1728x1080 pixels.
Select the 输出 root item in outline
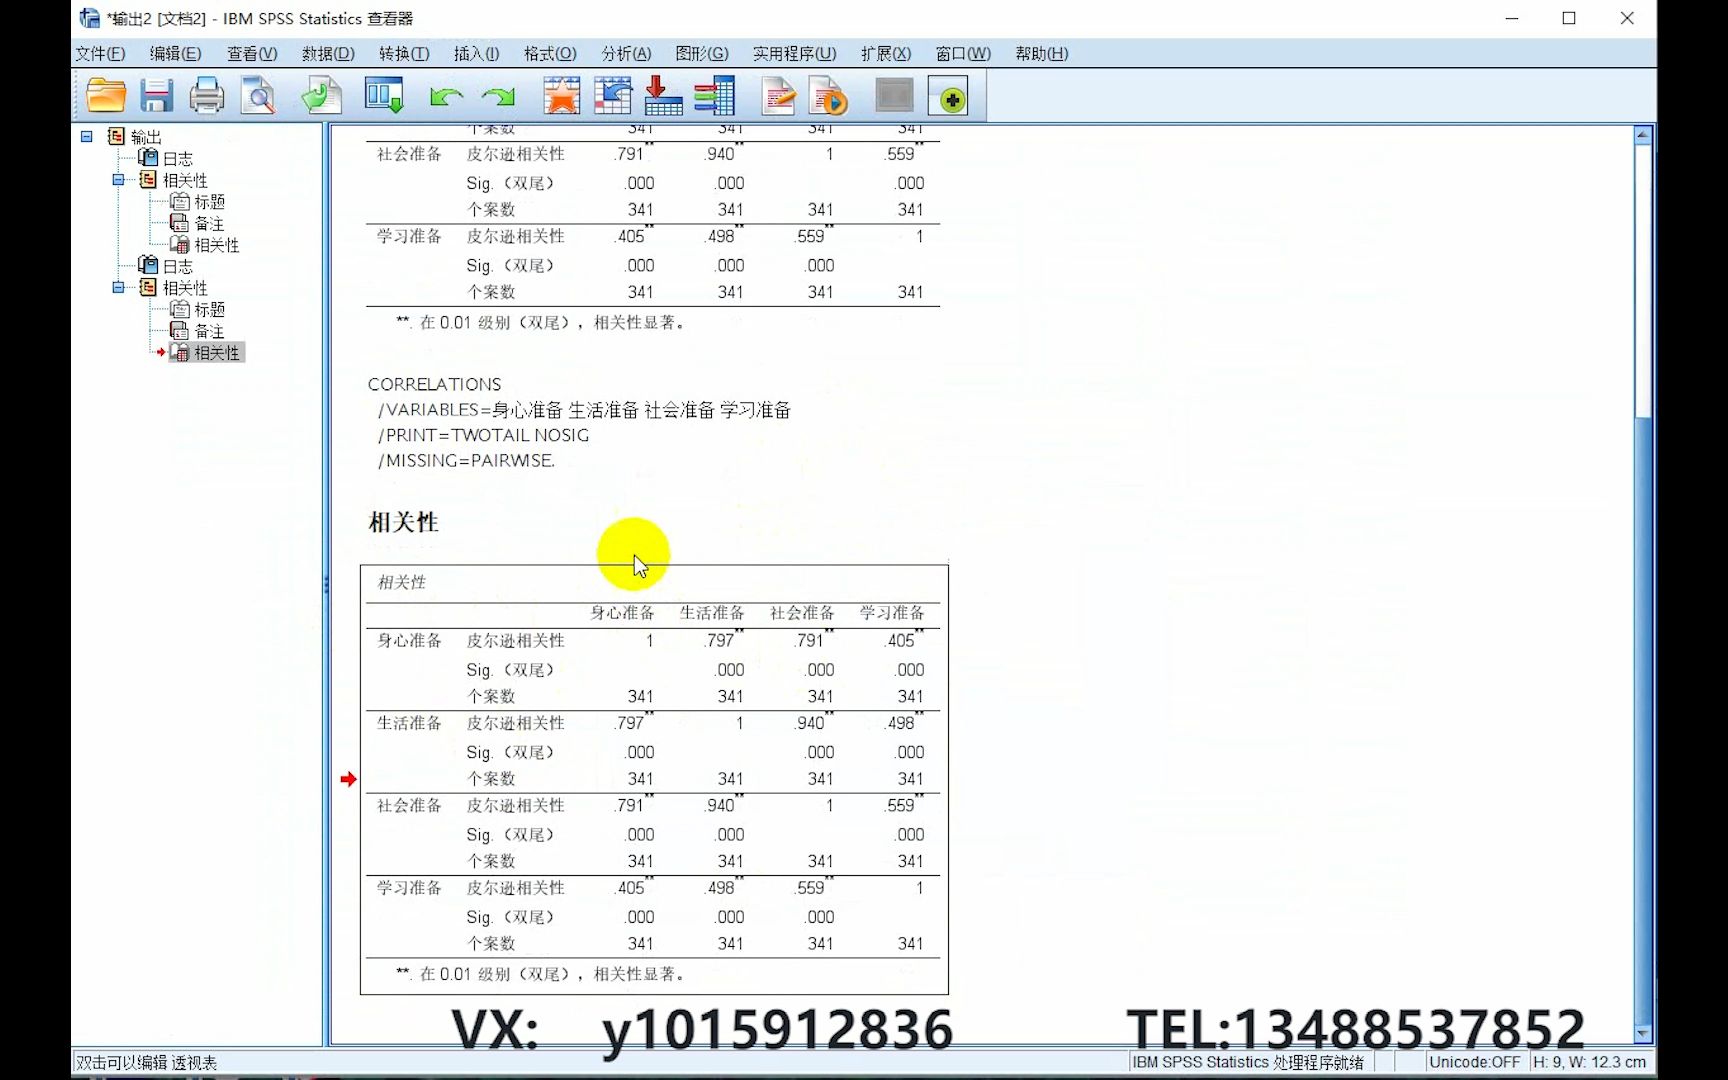click(x=145, y=137)
